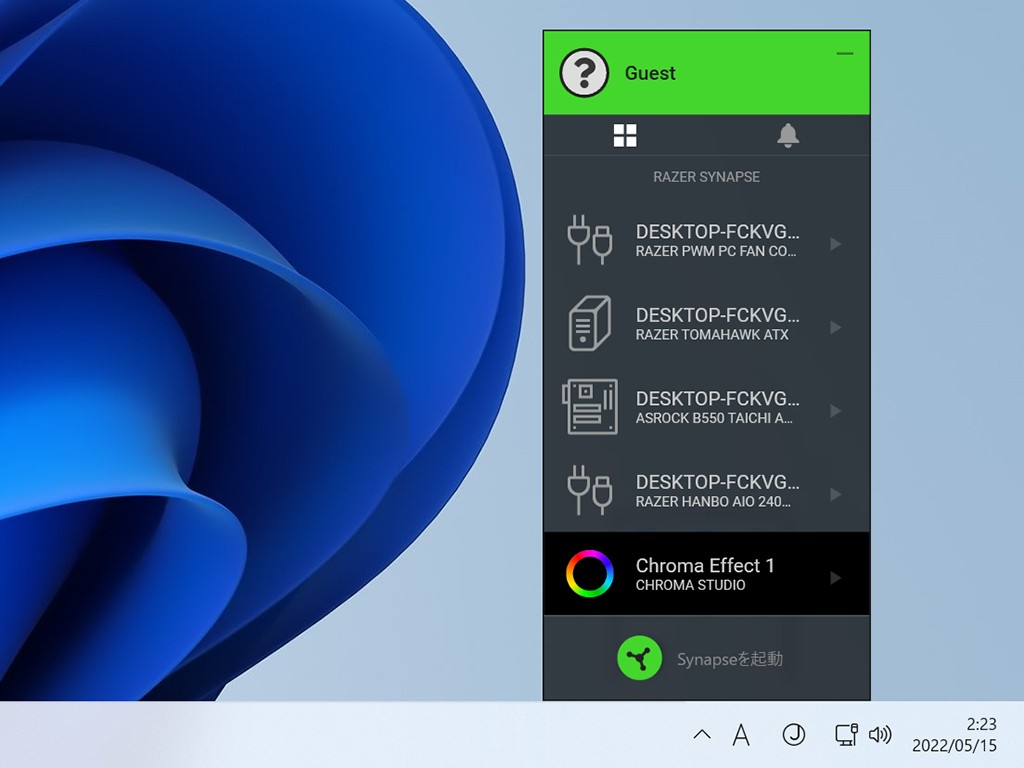Launch Synapse via the Synapseを起動 label
The width and height of the screenshot is (1024, 768).
click(730, 660)
